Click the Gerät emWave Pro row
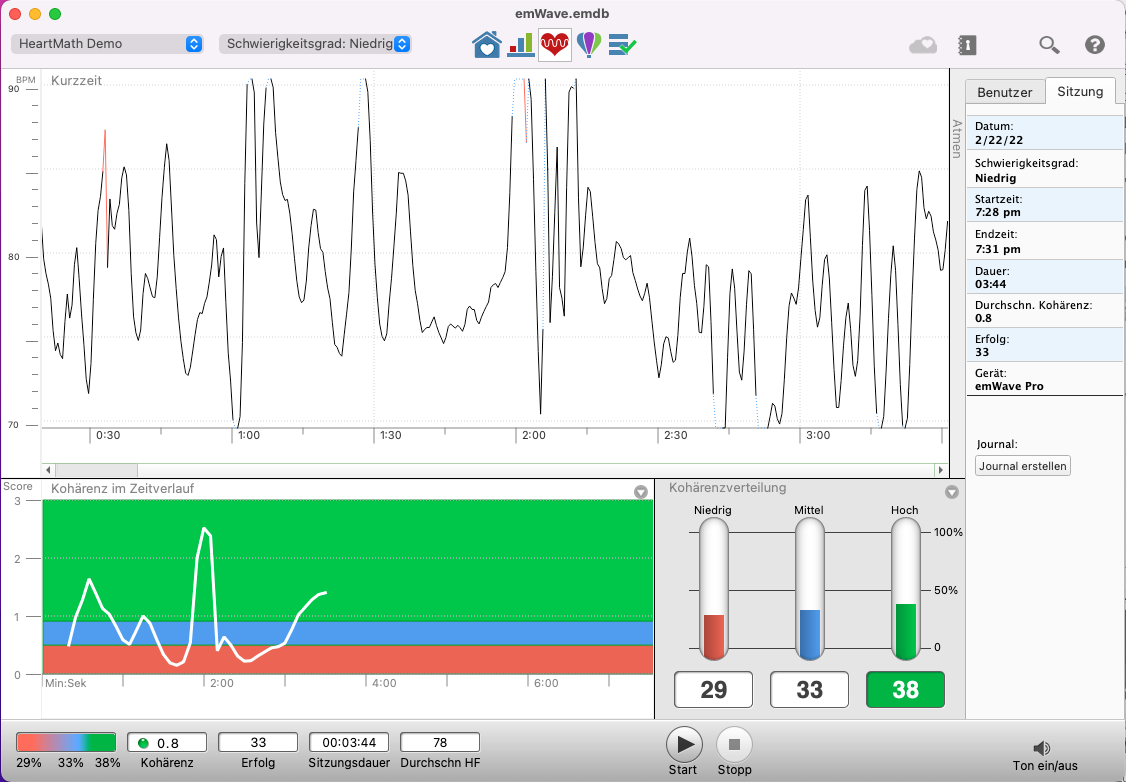This screenshot has height=782, width=1126. [1044, 379]
